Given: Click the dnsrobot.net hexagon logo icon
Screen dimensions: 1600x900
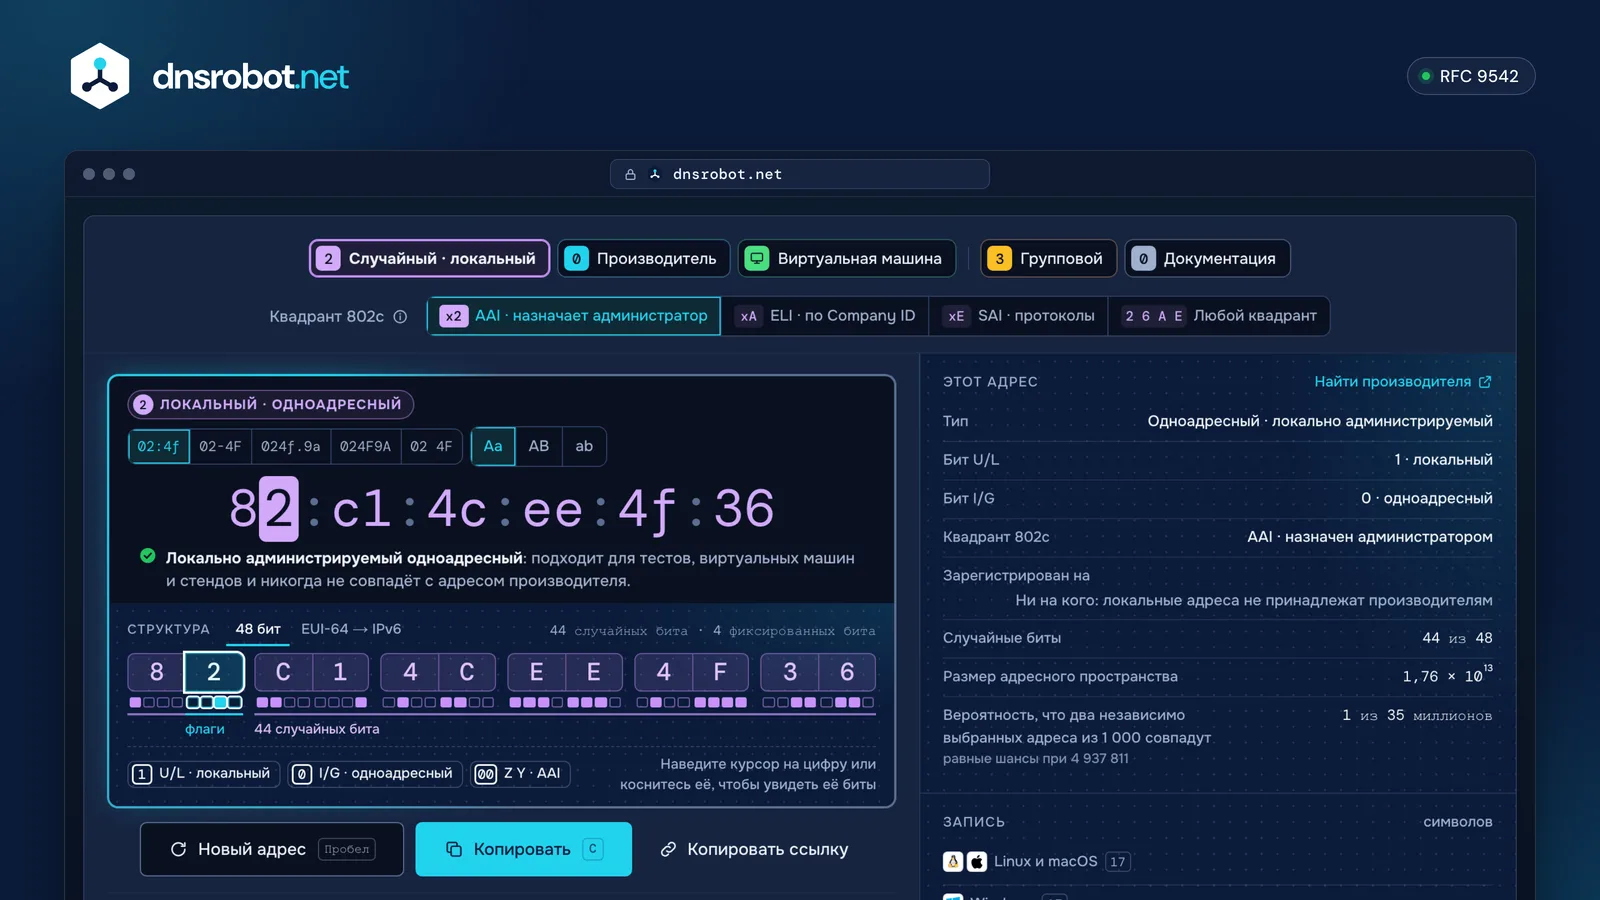Looking at the screenshot, I should click(100, 76).
